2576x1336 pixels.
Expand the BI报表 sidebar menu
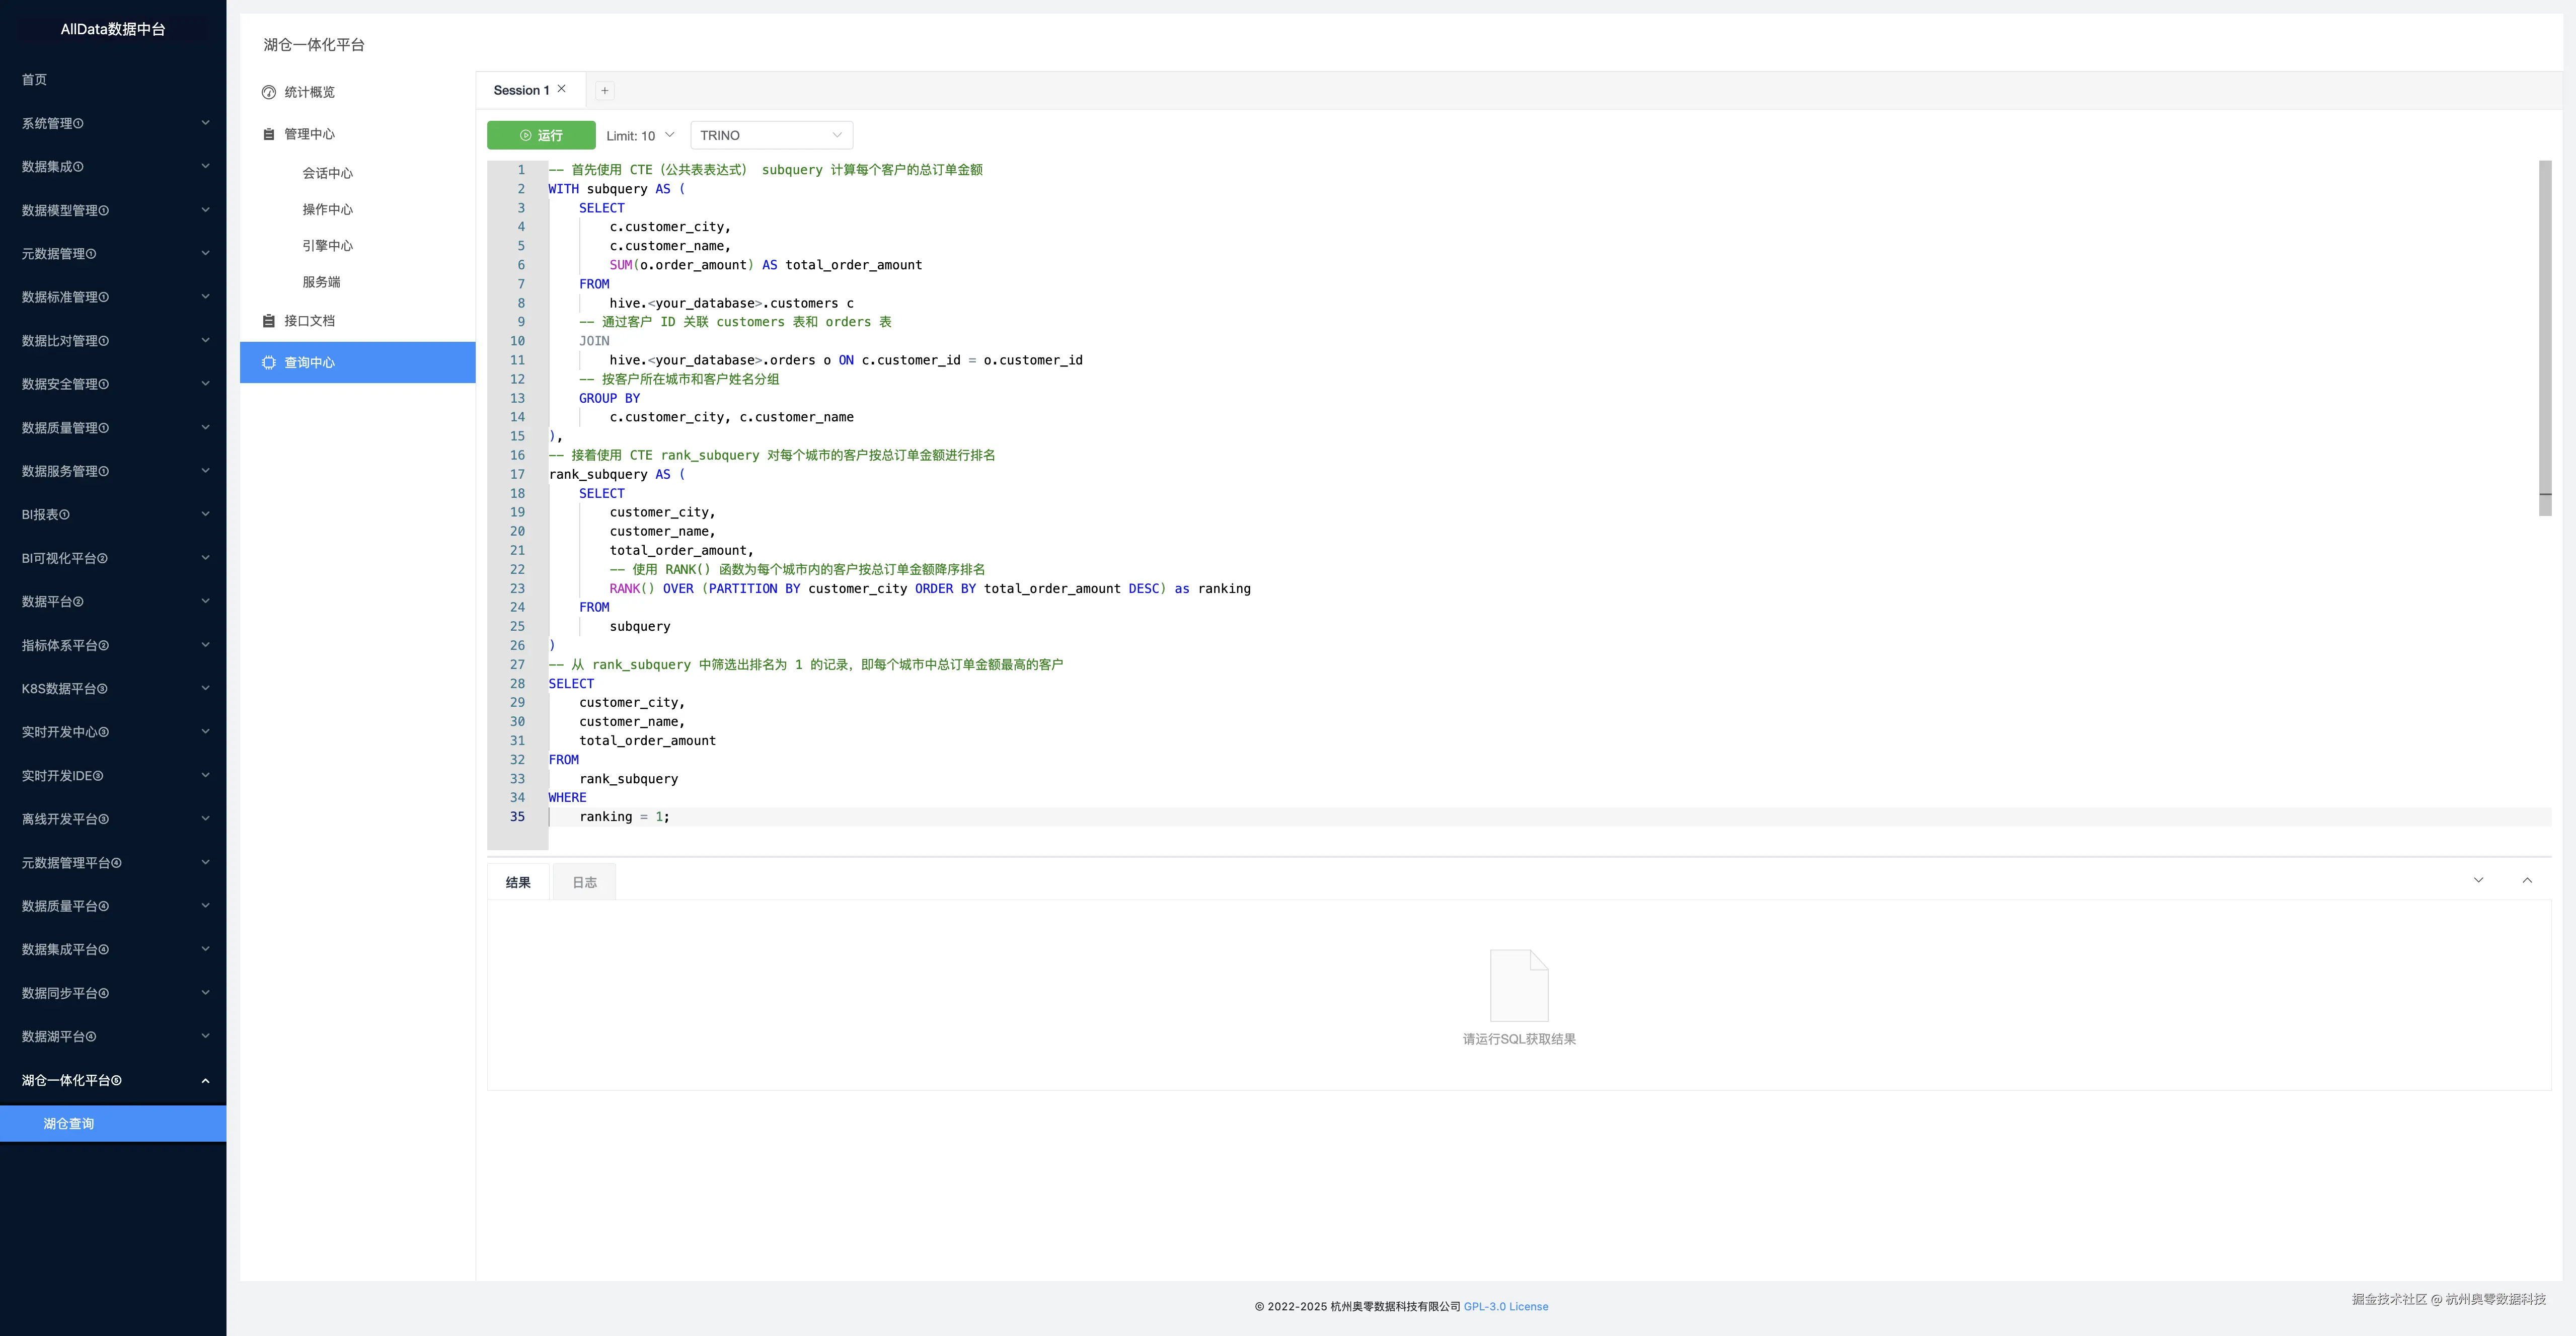point(113,515)
